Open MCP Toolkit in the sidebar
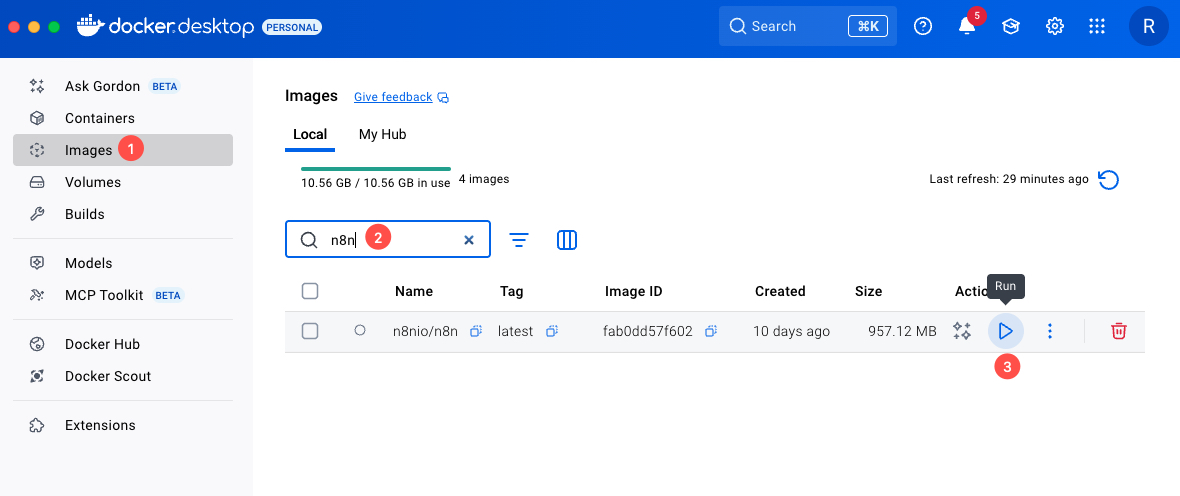Screen dimensions: 1180x496 tap(123, 295)
